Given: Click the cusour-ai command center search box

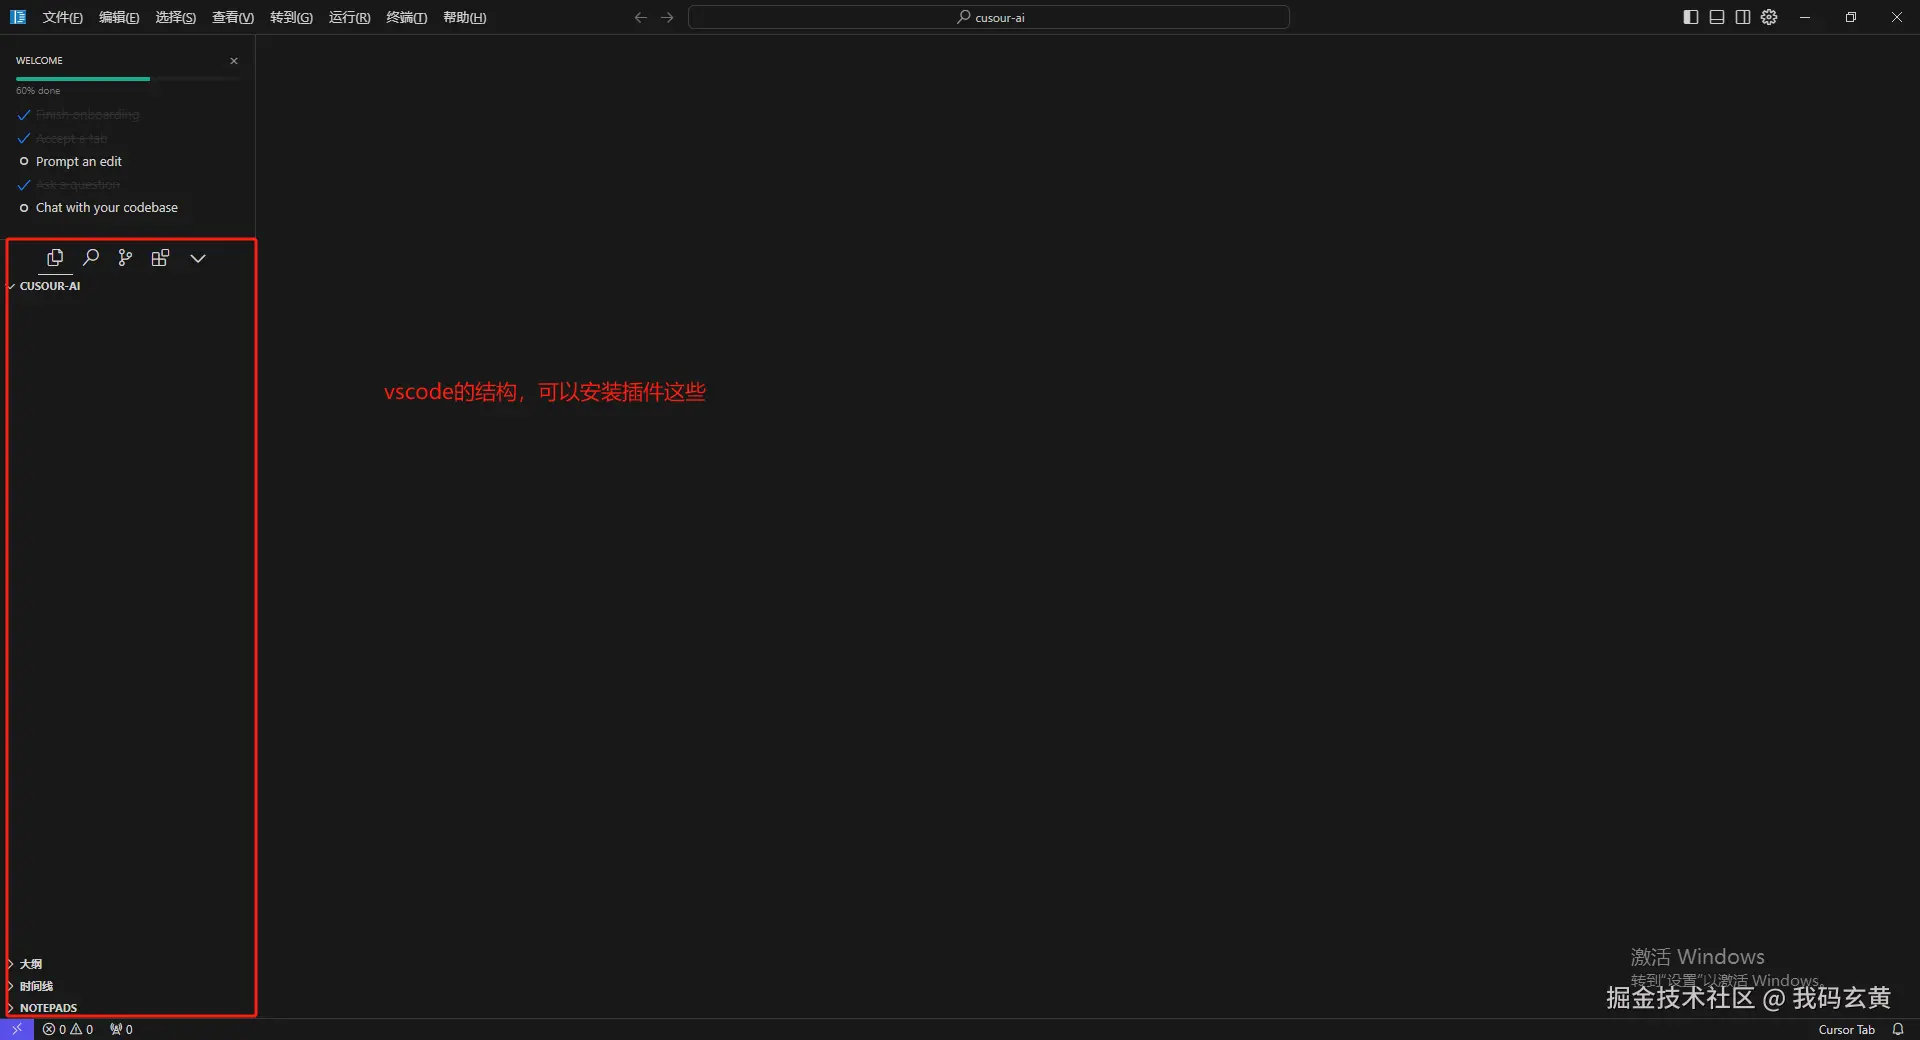Looking at the screenshot, I should pyautogui.click(x=988, y=17).
